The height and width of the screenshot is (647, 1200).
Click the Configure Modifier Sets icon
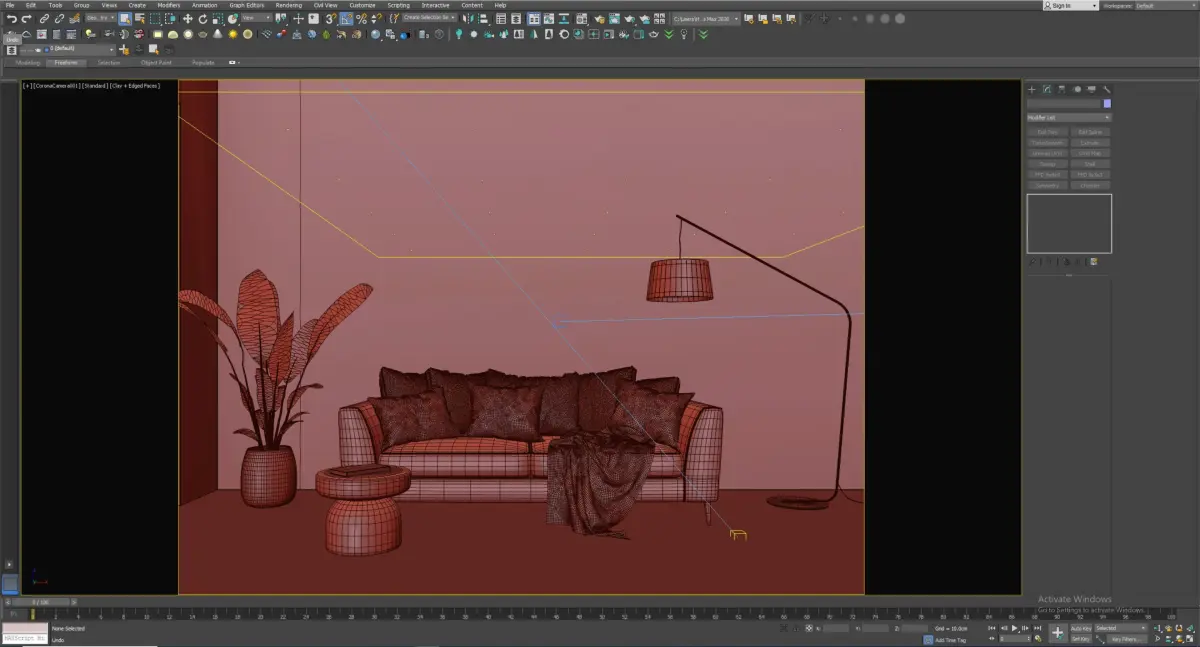click(x=1093, y=262)
